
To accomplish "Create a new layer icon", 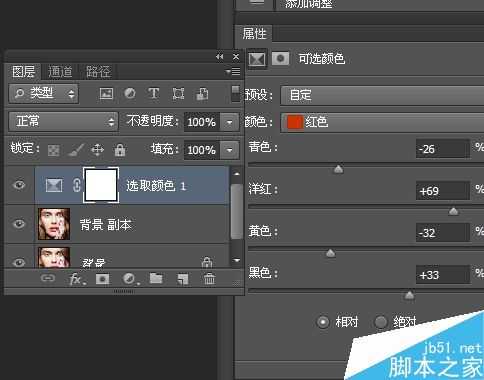I will coord(183,279).
